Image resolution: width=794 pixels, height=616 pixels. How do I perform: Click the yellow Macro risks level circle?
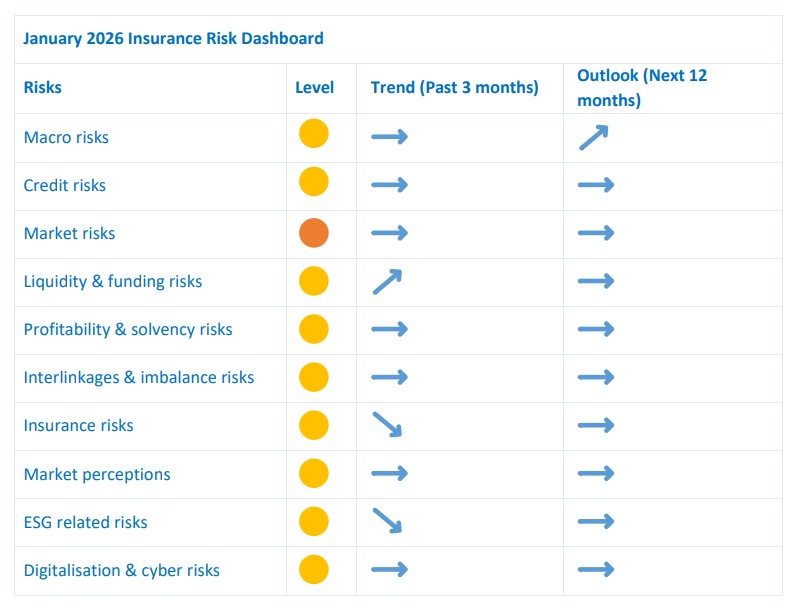[314, 134]
